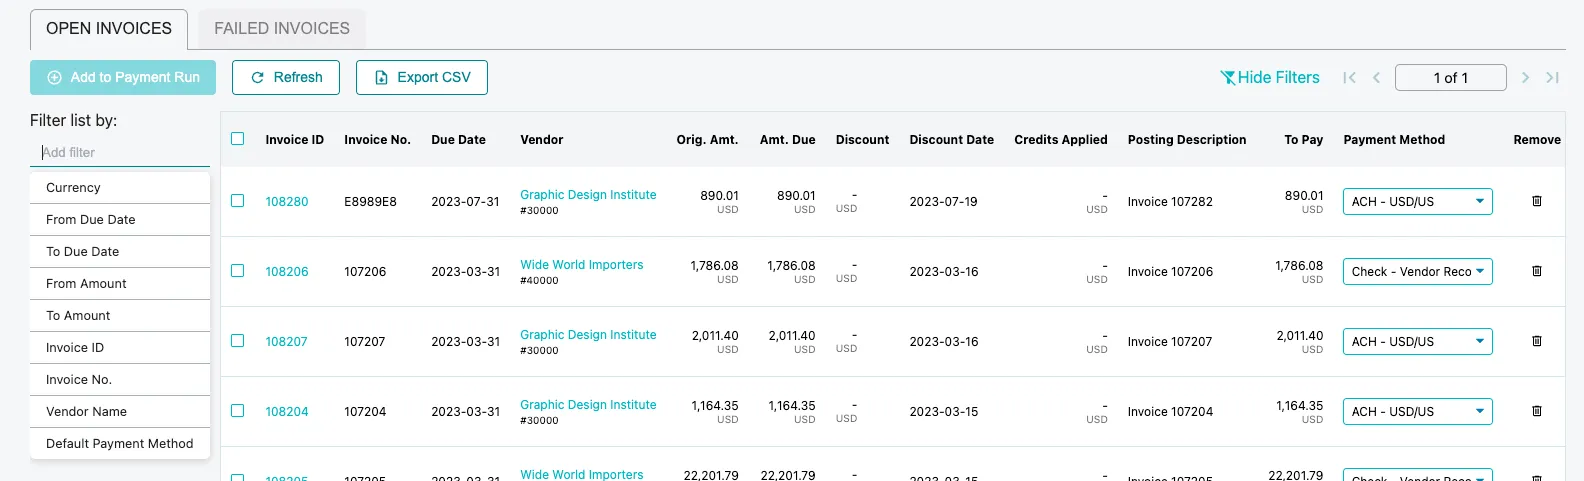Click invoice number E8989E8
Image resolution: width=1584 pixels, height=481 pixels.
coord(371,202)
